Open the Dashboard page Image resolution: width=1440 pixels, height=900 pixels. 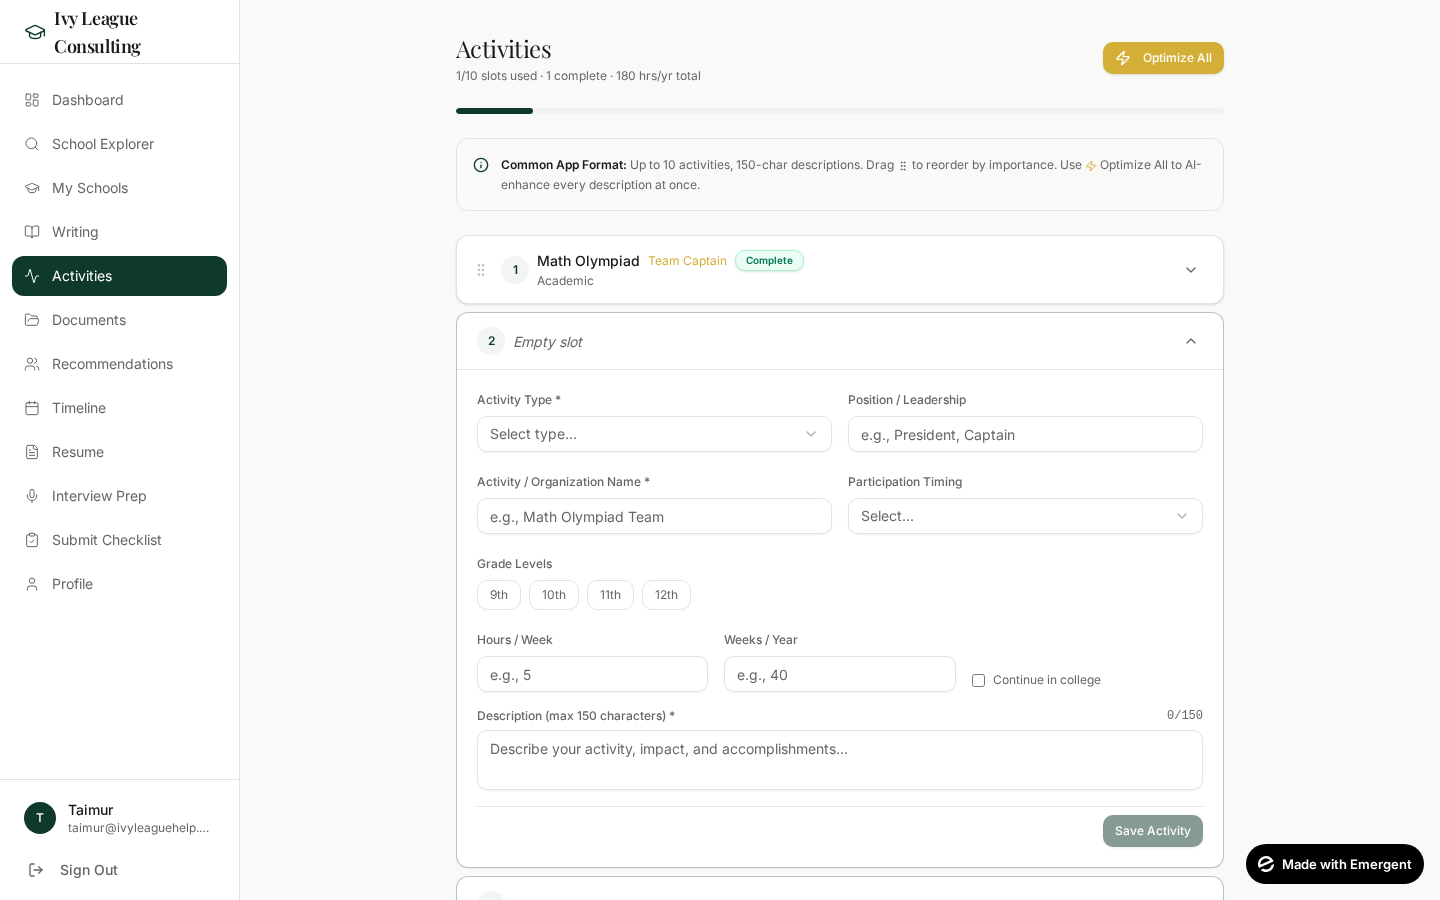click(x=119, y=100)
